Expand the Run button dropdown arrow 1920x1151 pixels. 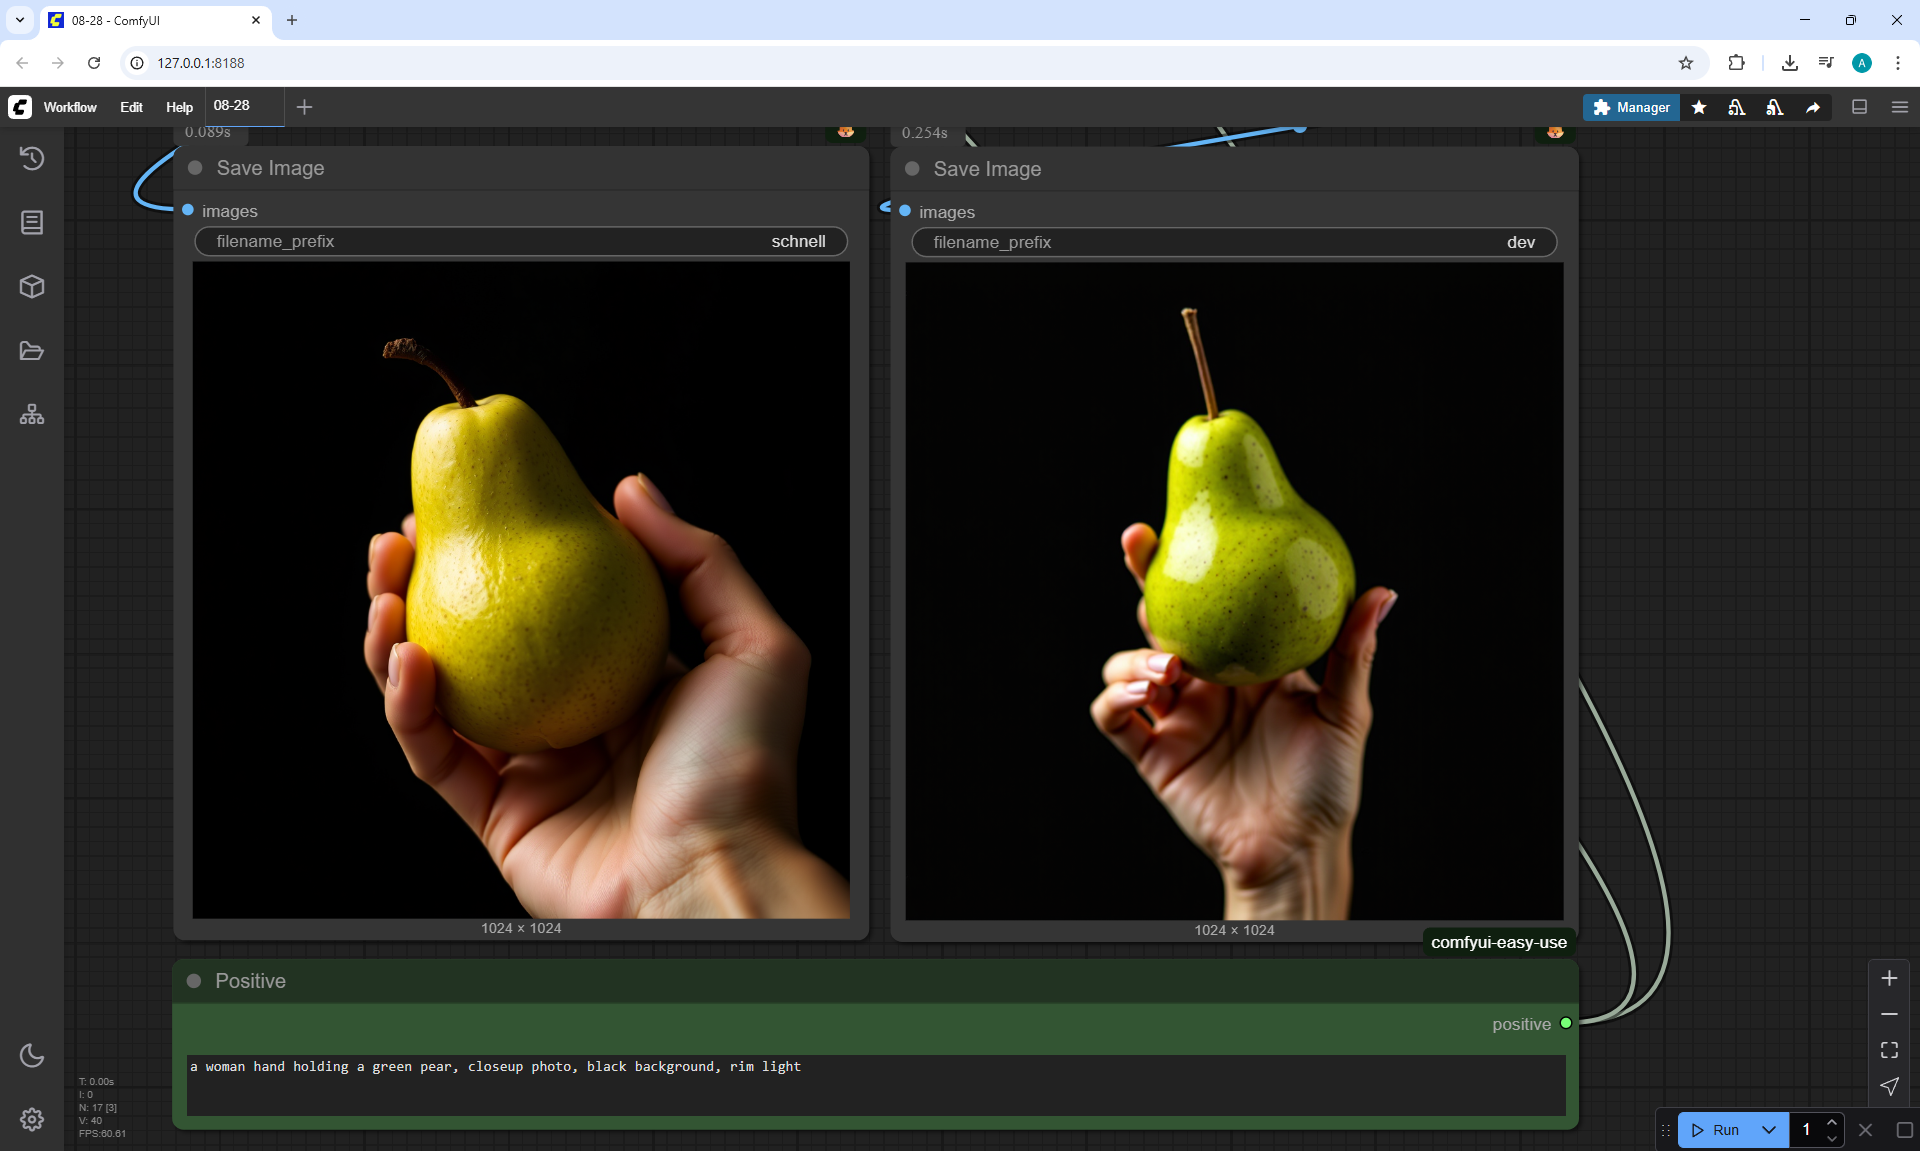(1769, 1130)
